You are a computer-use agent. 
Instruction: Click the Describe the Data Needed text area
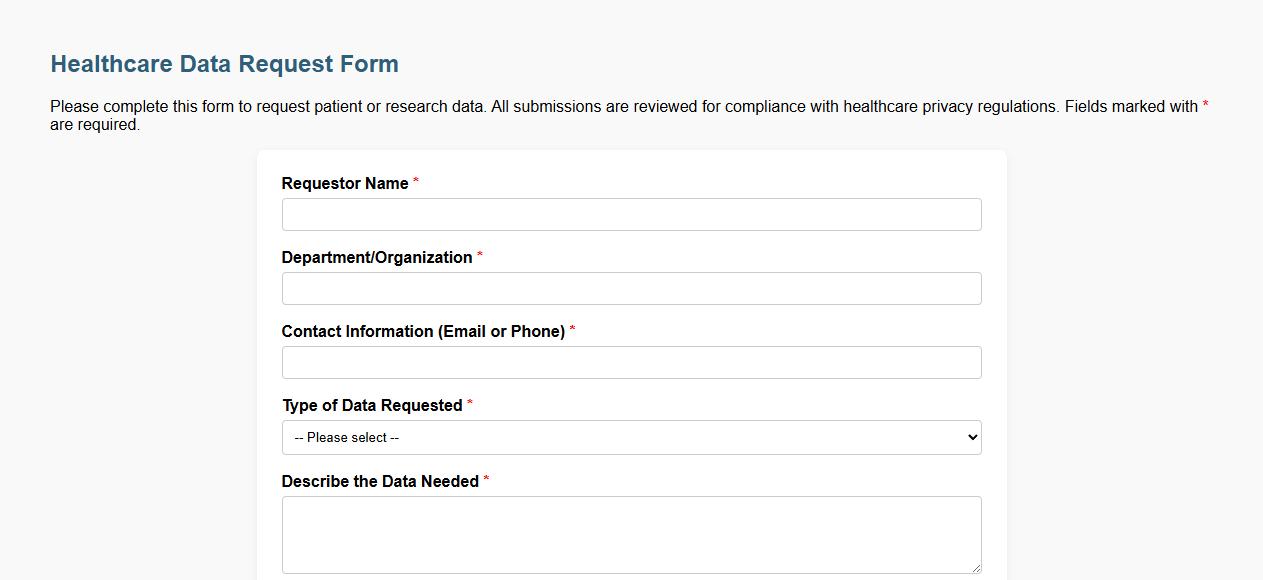pos(631,533)
